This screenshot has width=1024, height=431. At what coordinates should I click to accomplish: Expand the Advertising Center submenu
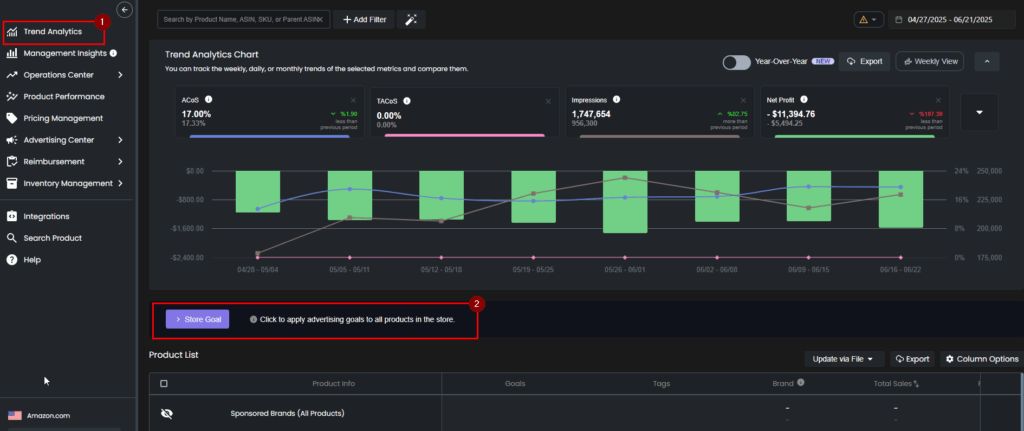(x=120, y=140)
